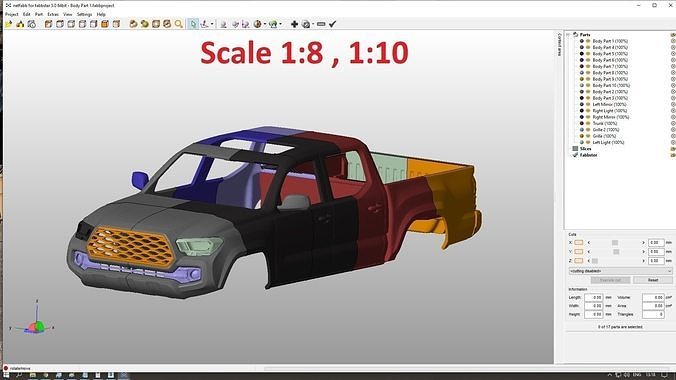Screen dimensions: 676x380
Task: Click the tan icon beside Left Mirror
Action: click(588, 104)
